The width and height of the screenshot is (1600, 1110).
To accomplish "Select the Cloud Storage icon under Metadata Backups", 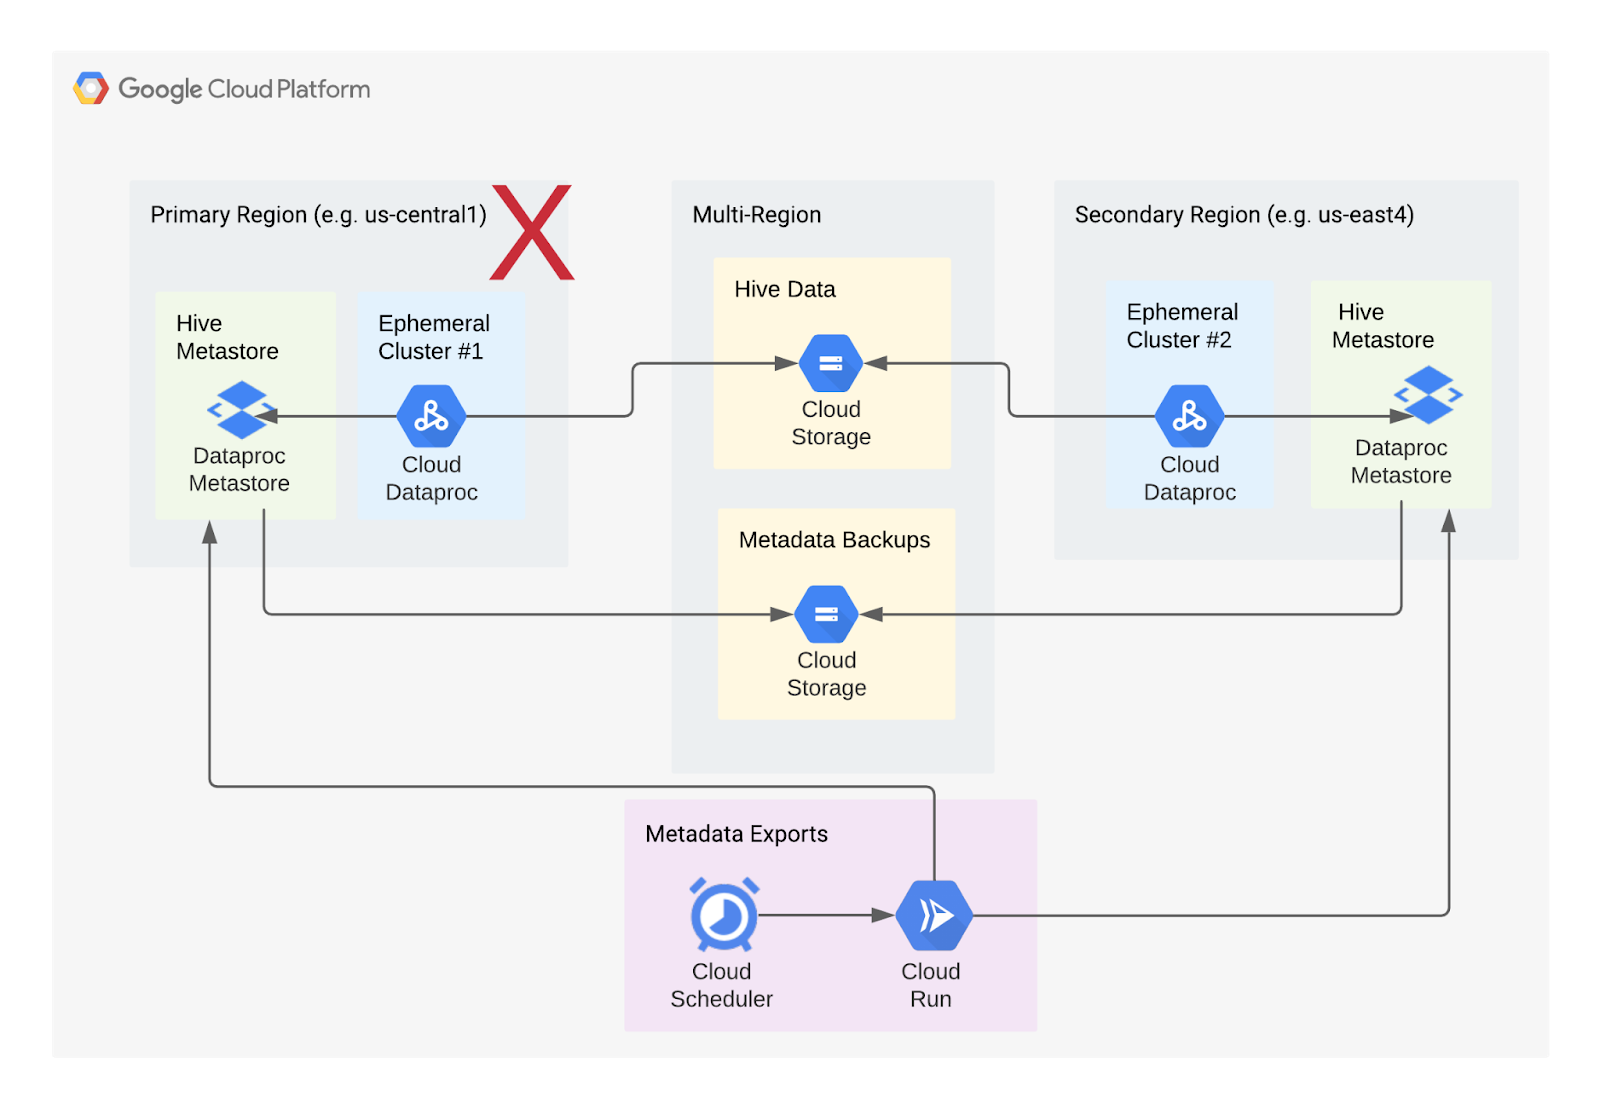I will (x=826, y=614).
